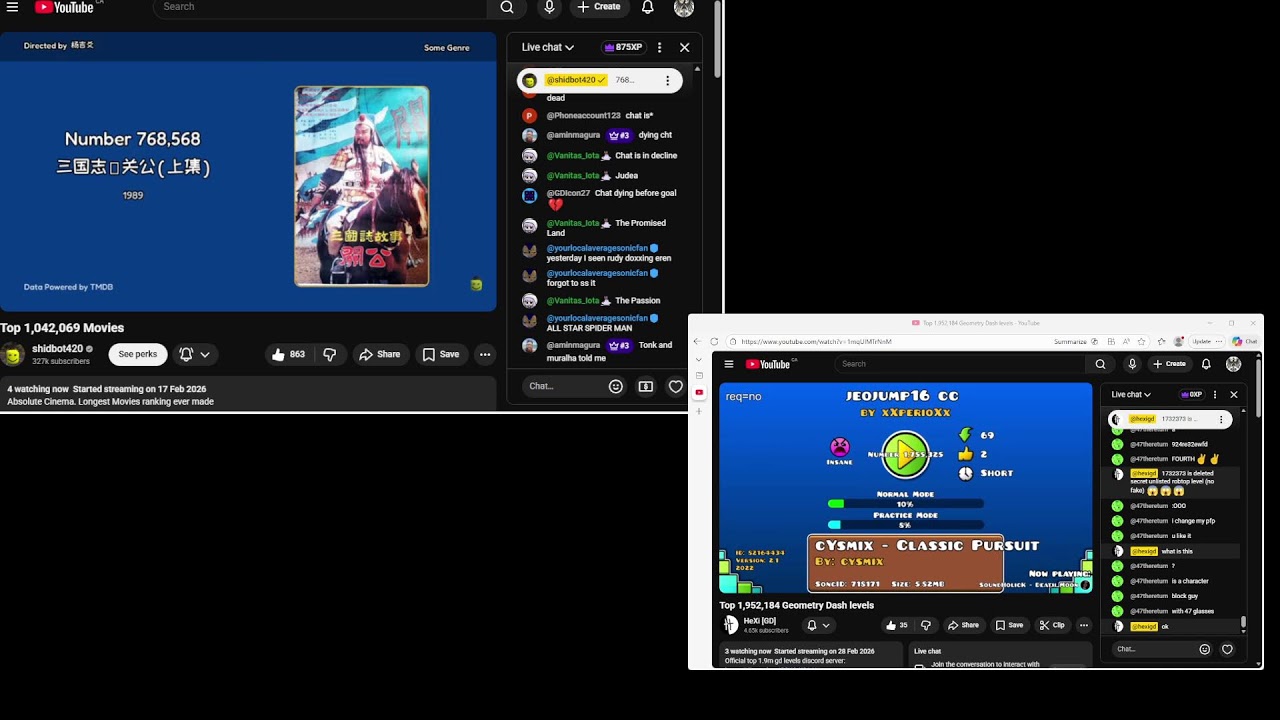The width and height of the screenshot is (1280, 720).
Task: Click the Super Chat dollar icon in left chat
Action: click(x=646, y=386)
